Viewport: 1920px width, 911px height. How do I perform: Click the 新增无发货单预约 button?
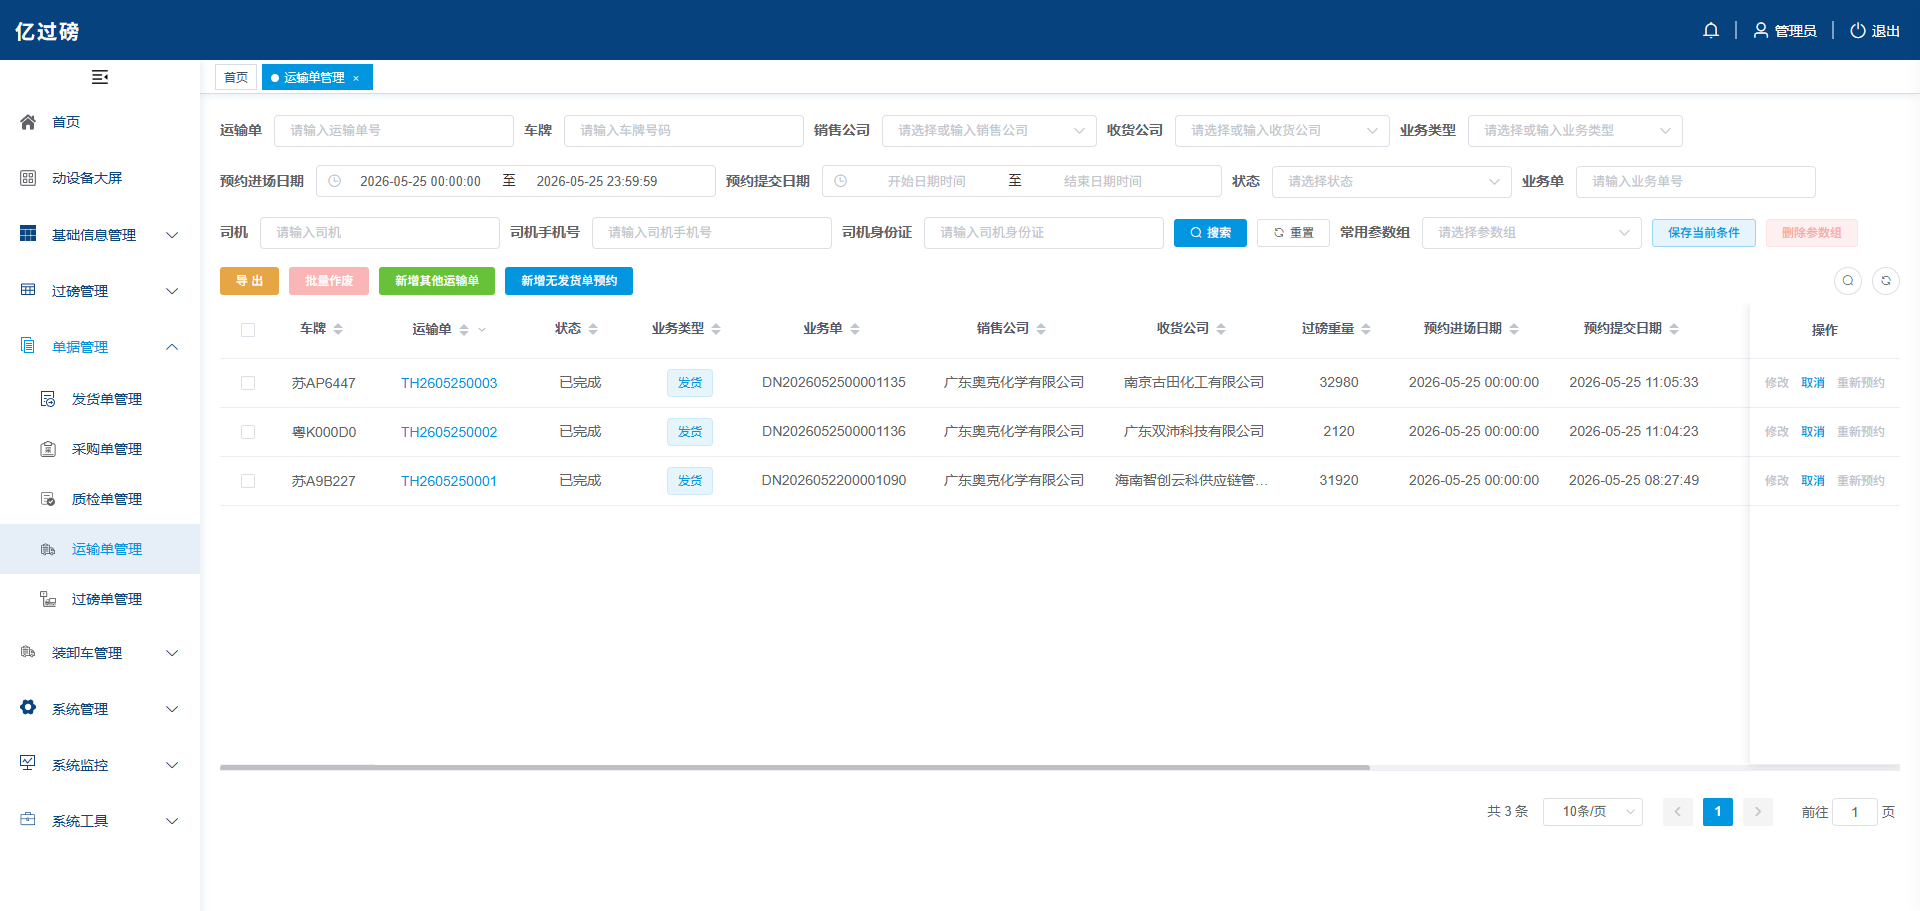(569, 281)
